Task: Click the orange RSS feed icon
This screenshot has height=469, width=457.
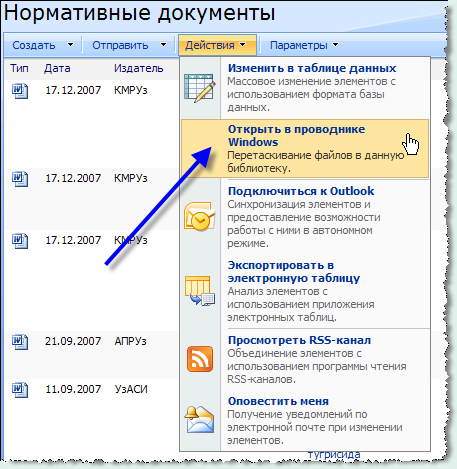Action: (200, 359)
